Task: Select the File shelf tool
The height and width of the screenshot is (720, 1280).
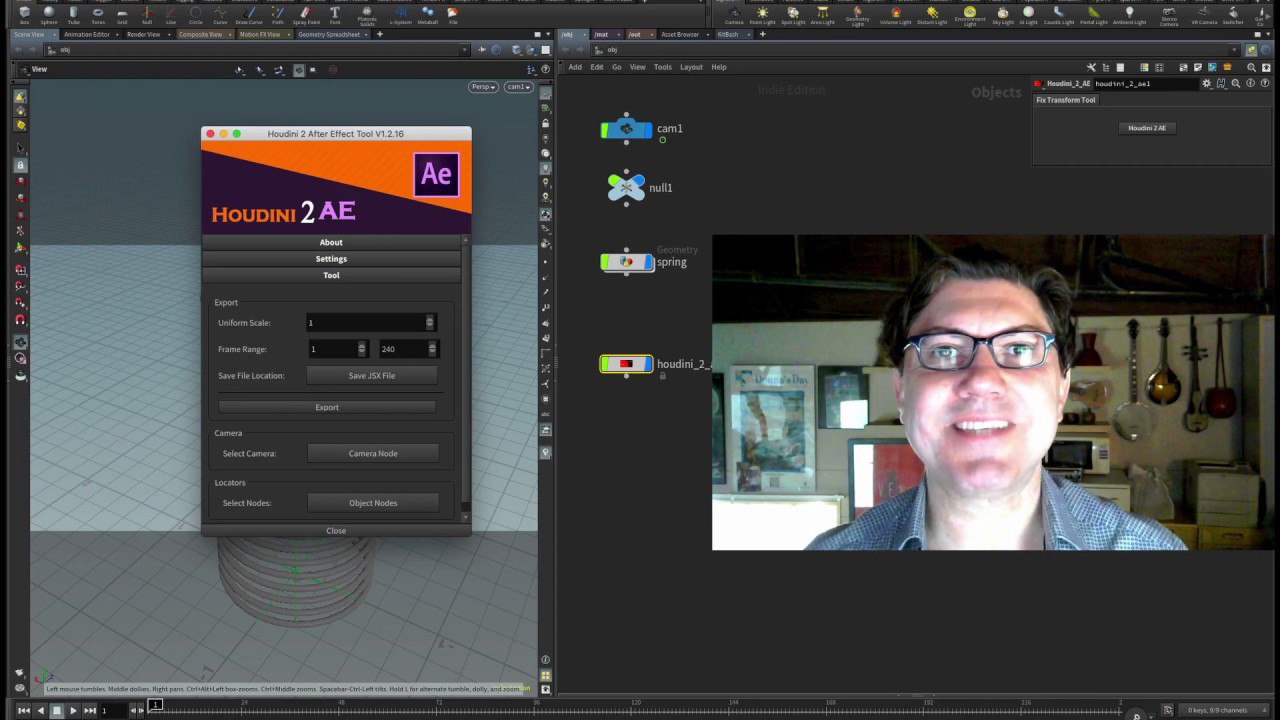Action: tap(453, 15)
